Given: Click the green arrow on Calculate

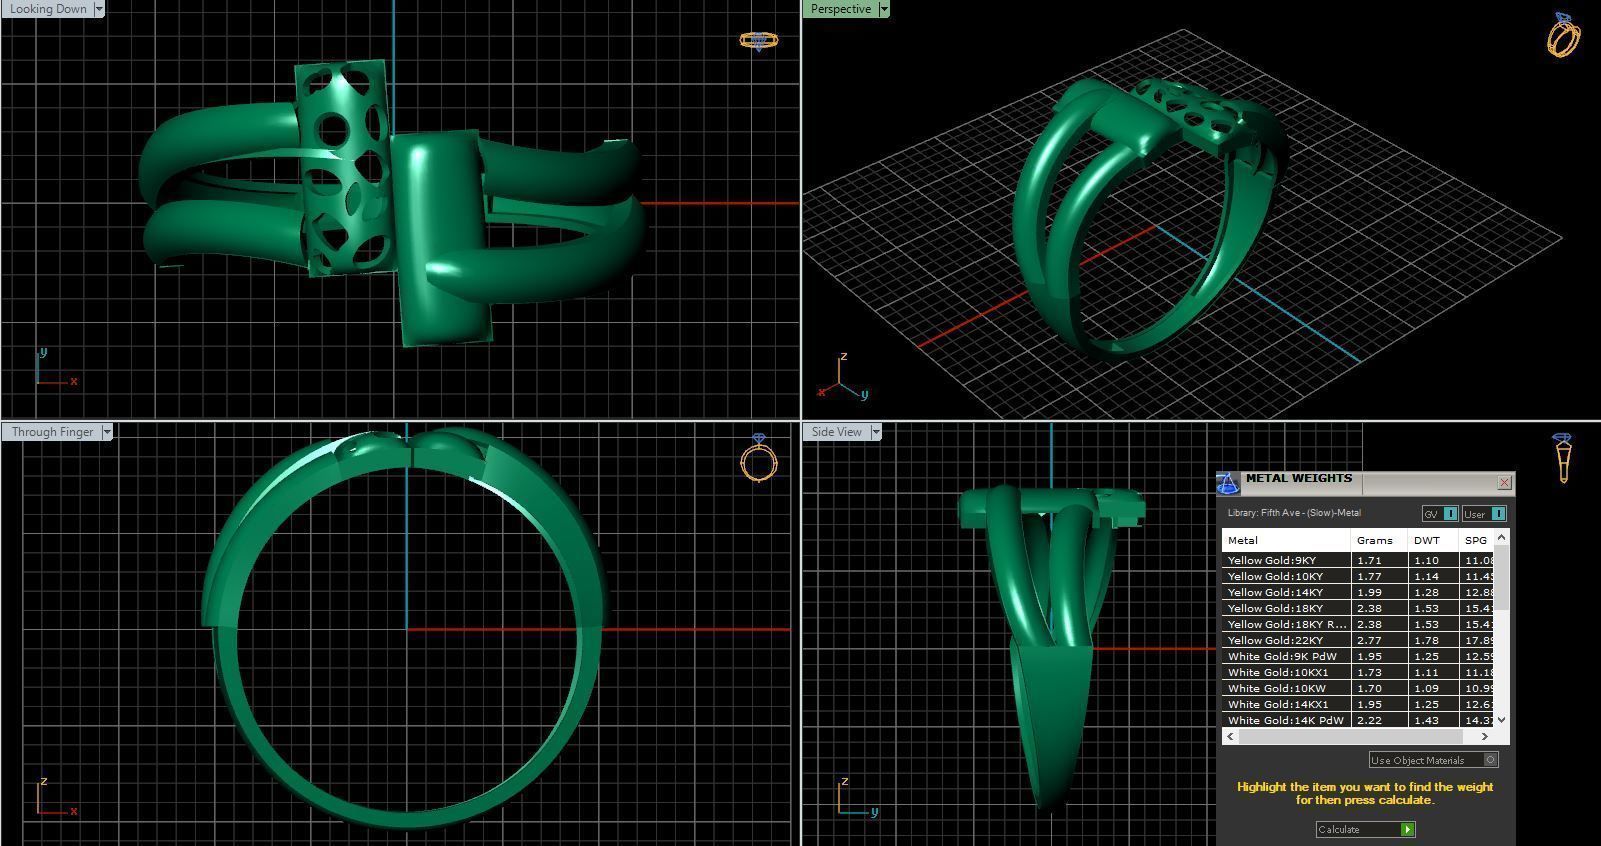Looking at the screenshot, I should click(x=1407, y=829).
